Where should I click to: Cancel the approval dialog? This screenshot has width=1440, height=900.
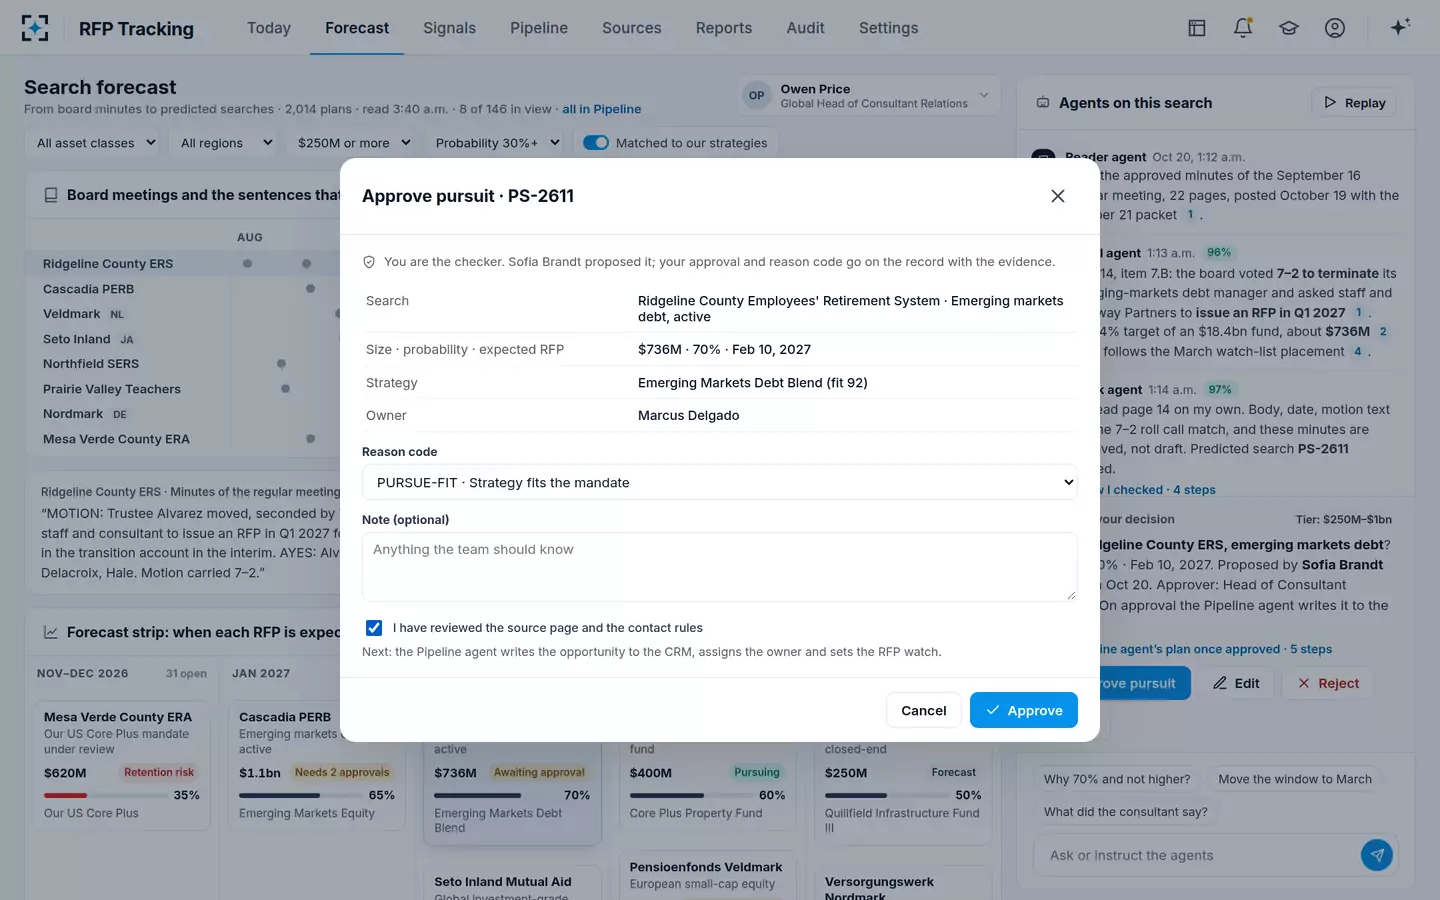click(x=923, y=710)
